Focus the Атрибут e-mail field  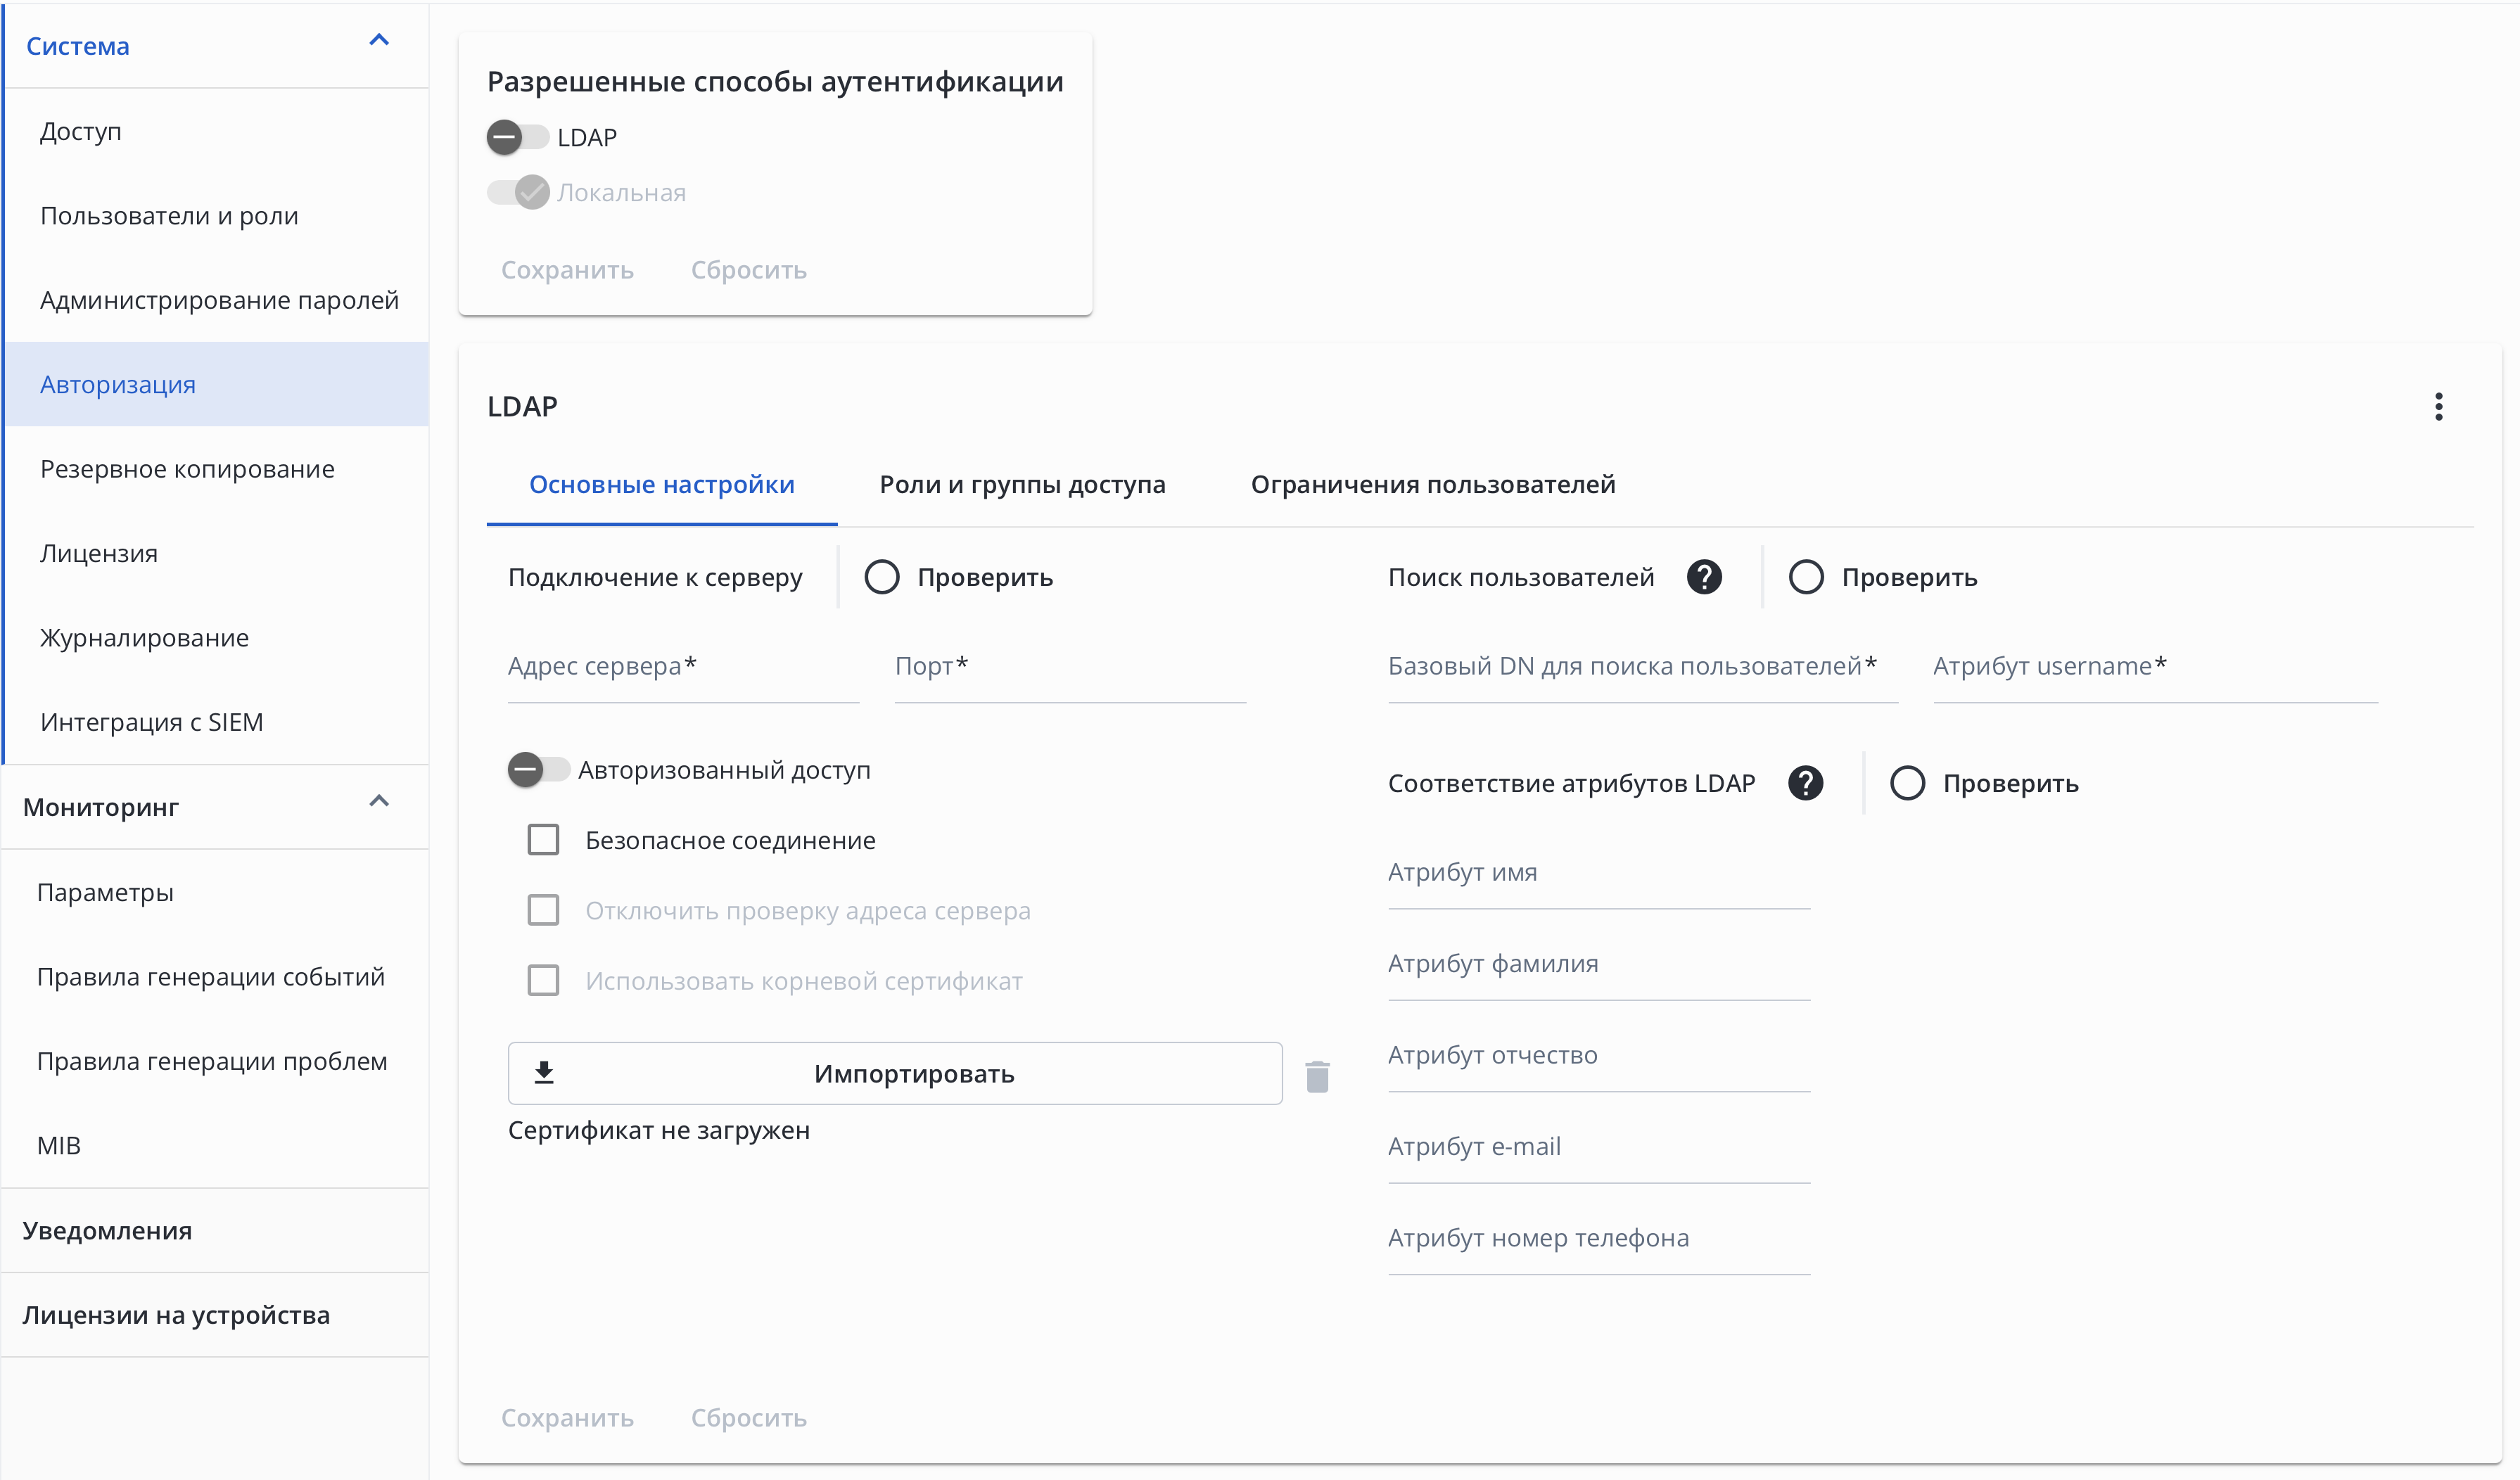[1597, 1148]
